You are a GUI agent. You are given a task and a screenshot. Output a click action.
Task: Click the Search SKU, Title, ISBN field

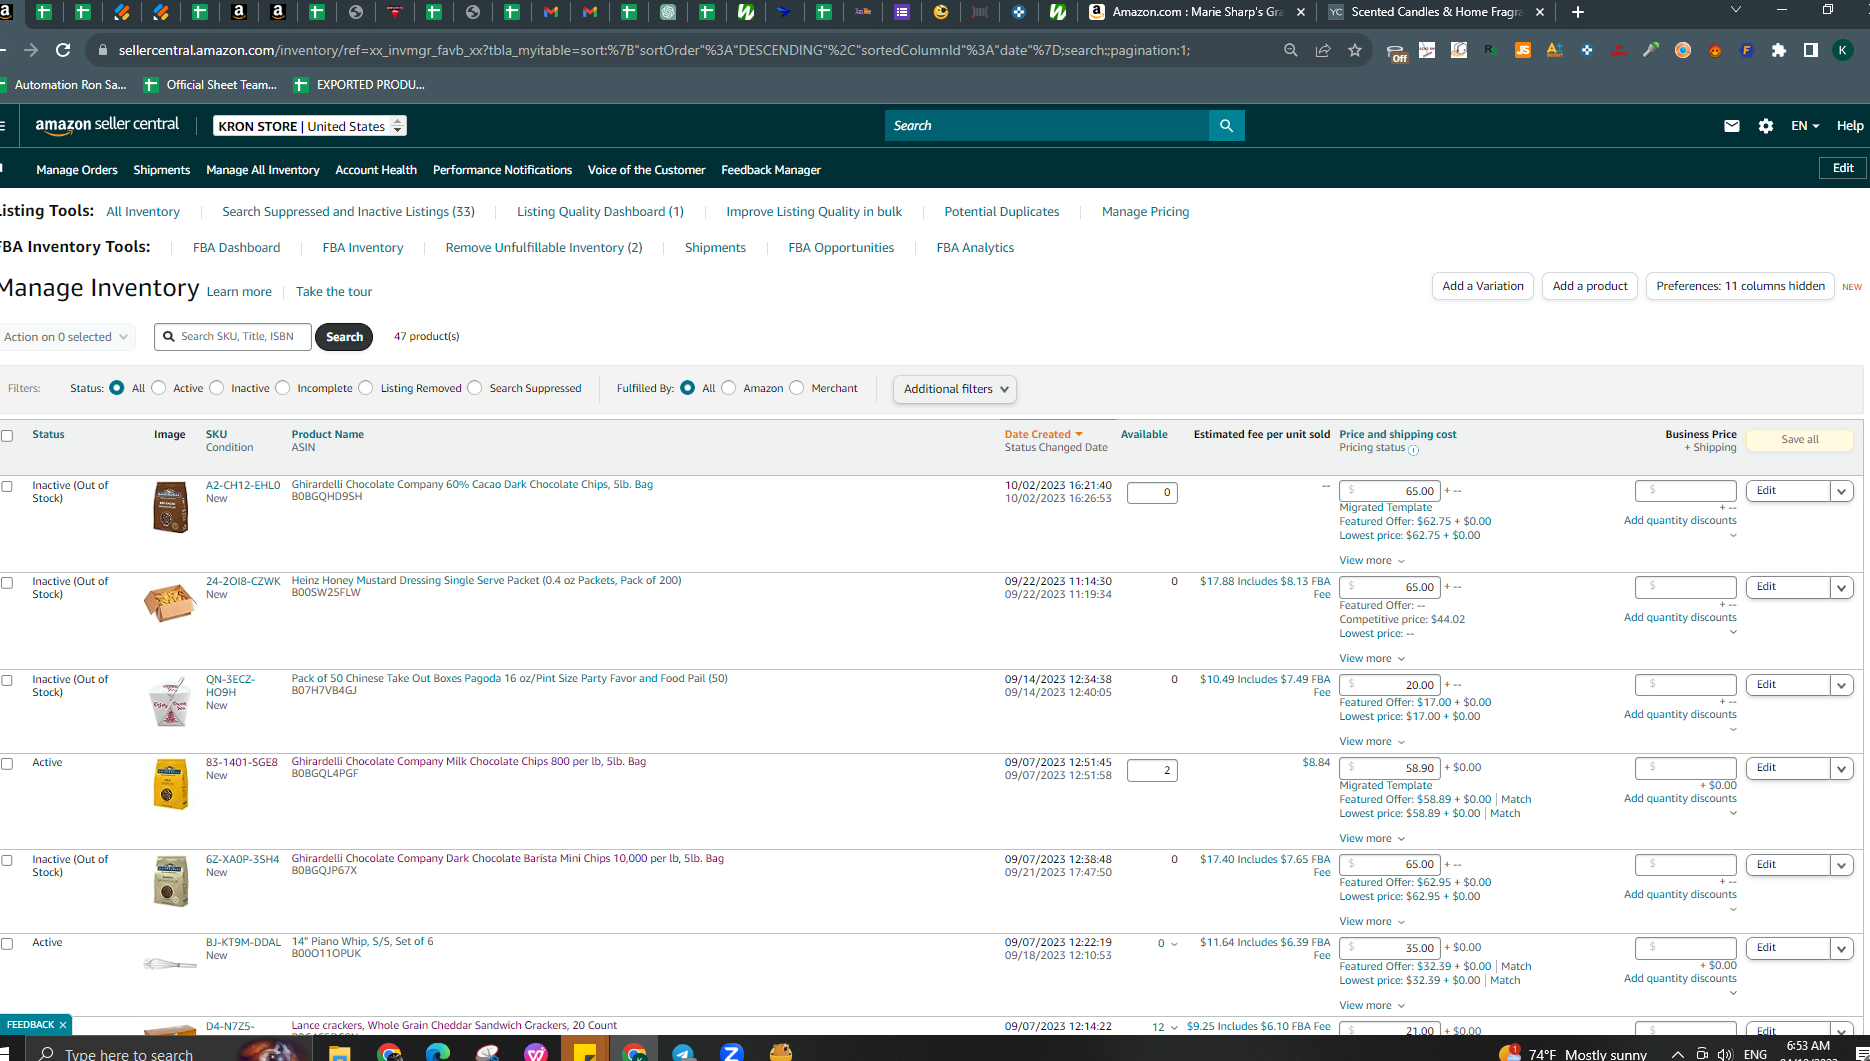pos(233,337)
